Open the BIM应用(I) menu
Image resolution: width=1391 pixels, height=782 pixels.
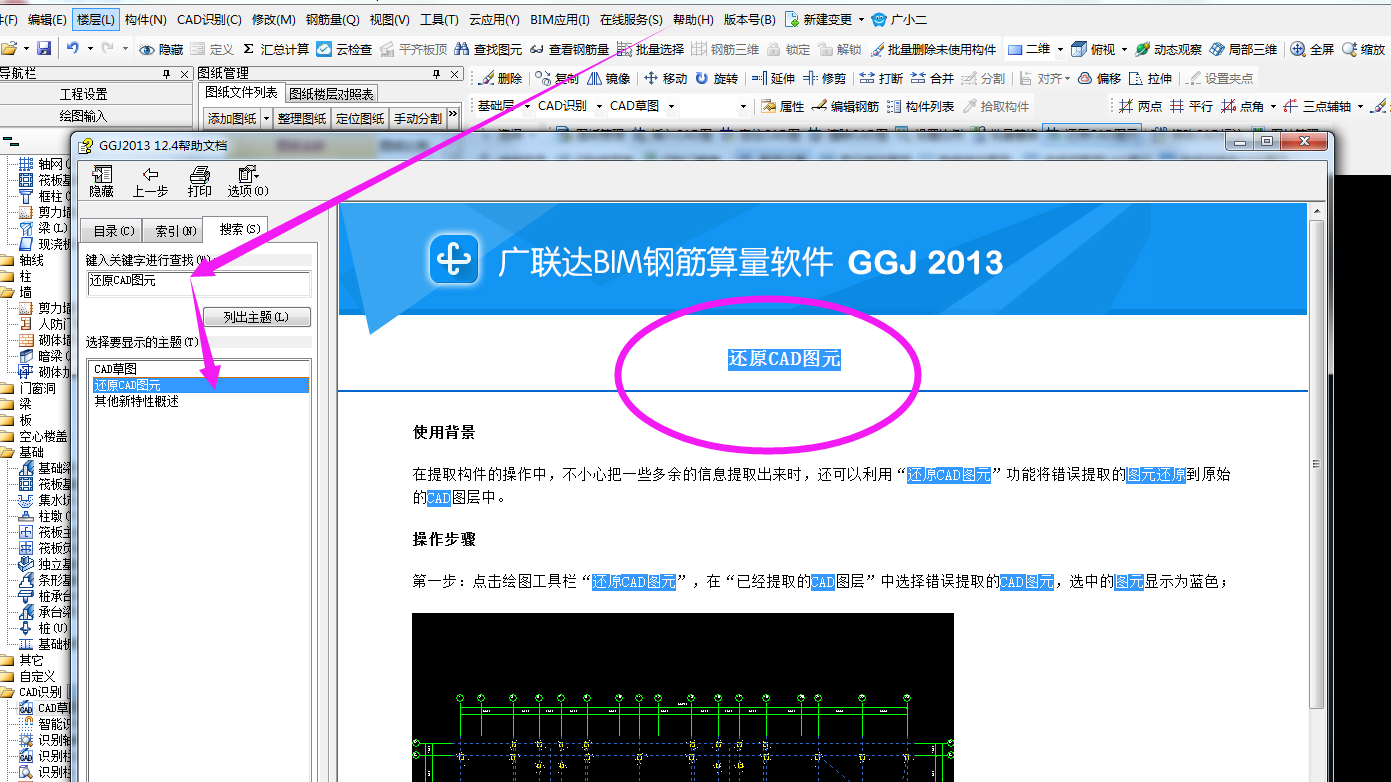(561, 19)
